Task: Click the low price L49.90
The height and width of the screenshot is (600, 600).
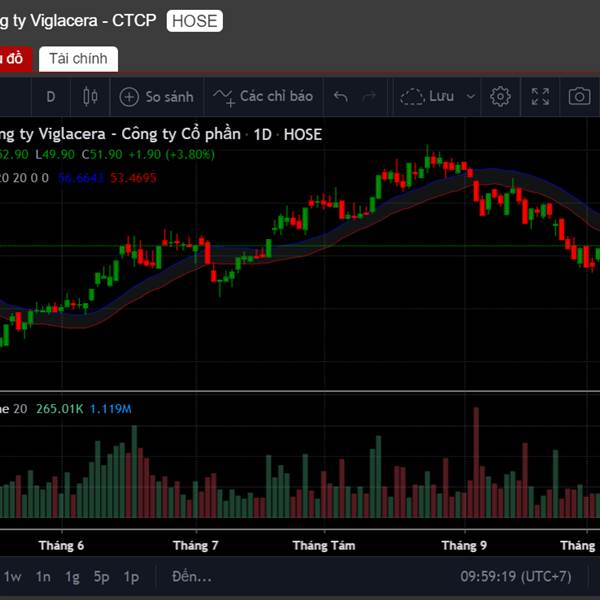Action: click(x=55, y=155)
